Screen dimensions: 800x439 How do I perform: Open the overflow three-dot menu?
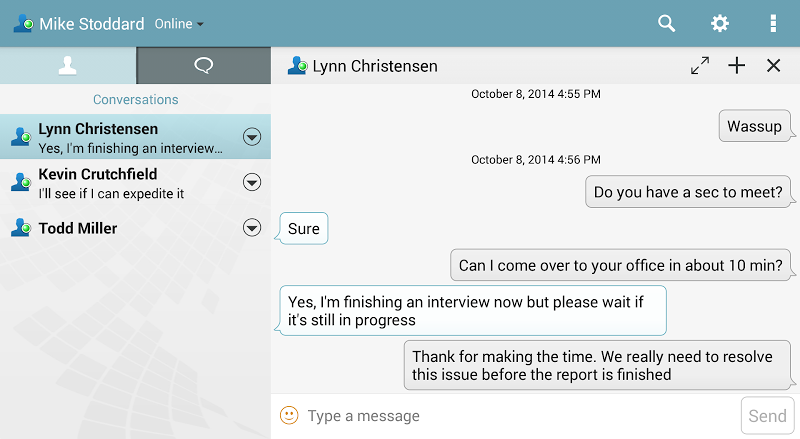pyautogui.click(x=773, y=23)
